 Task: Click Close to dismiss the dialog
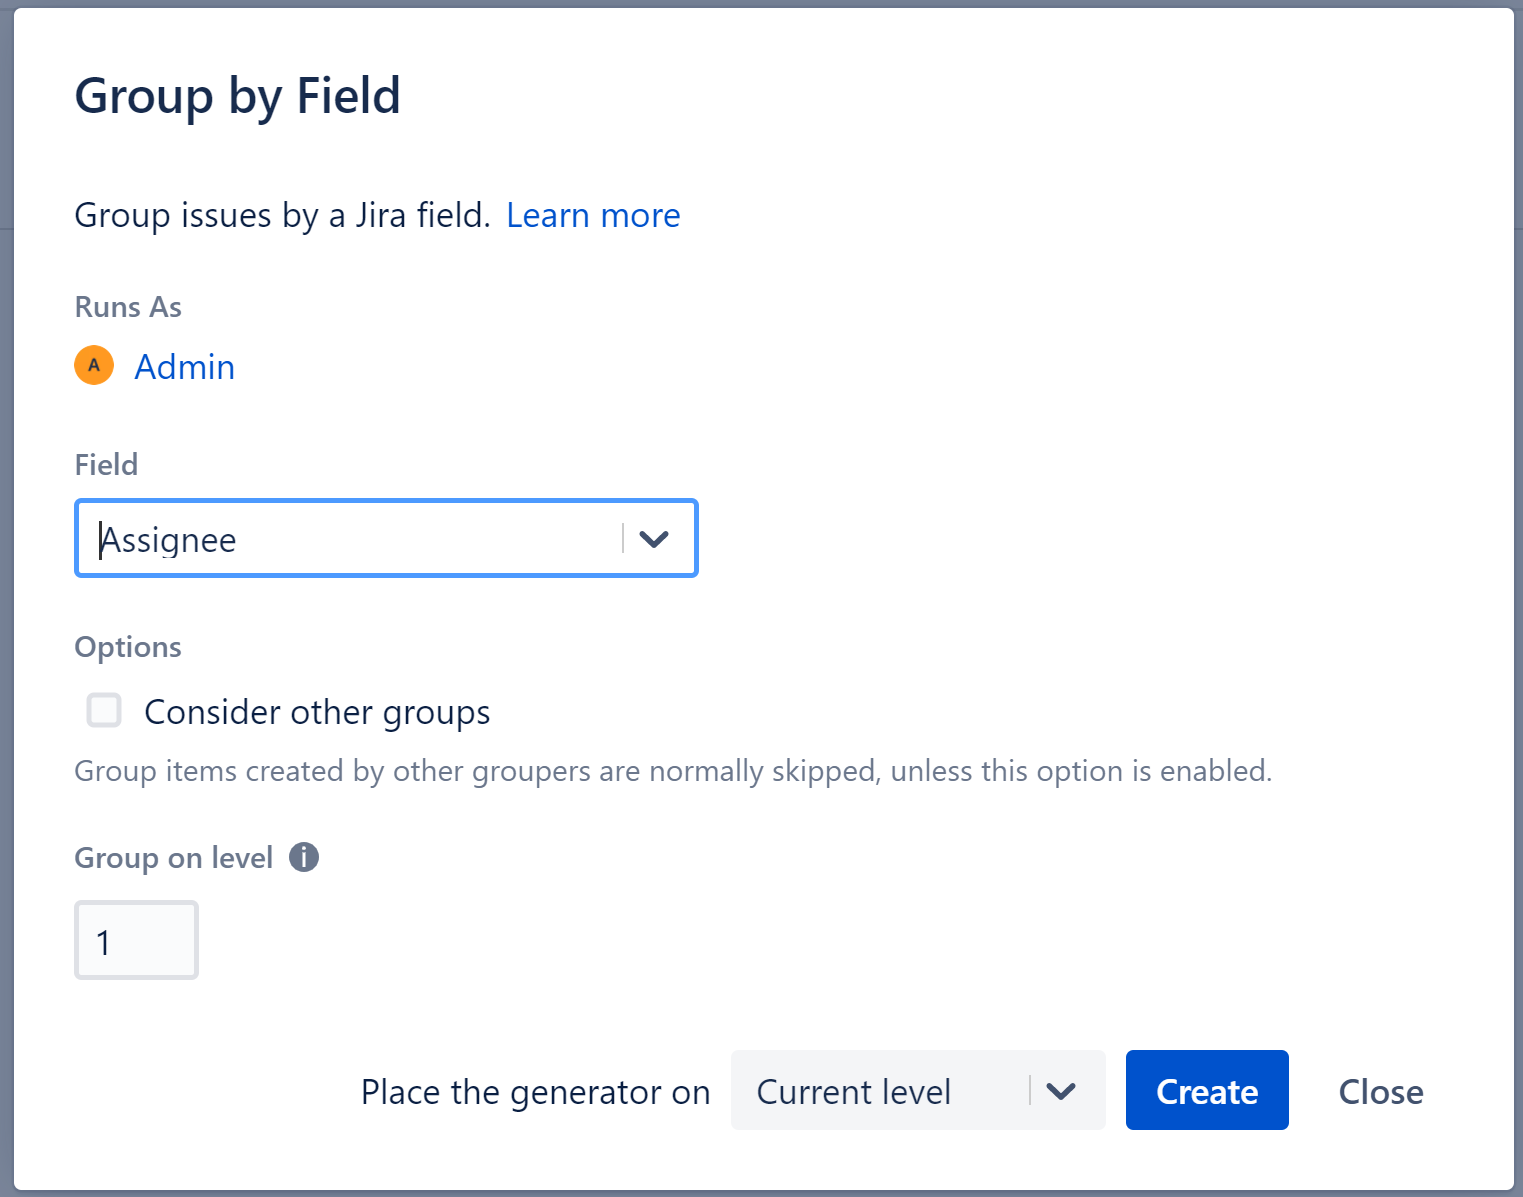point(1380,1091)
